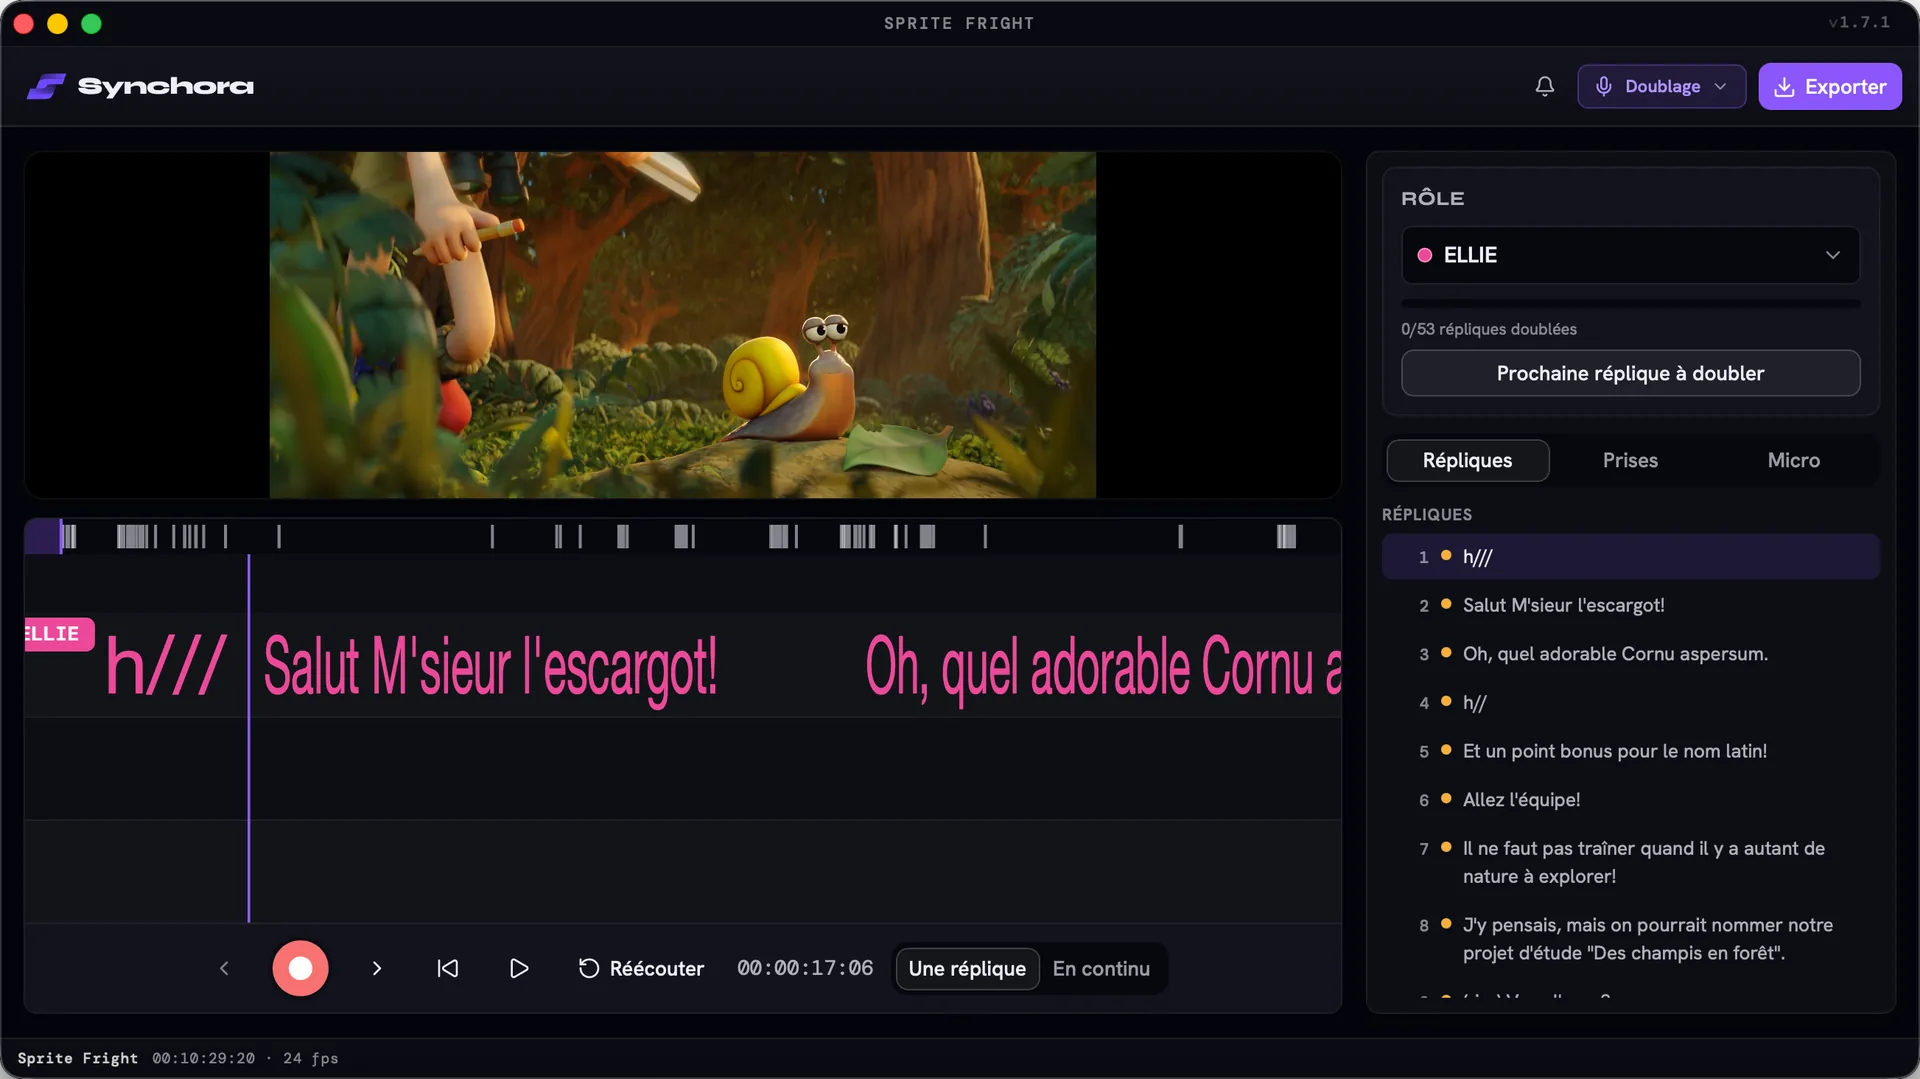1920x1079 pixels.
Task: Go to previous line with left chevron
Action: [224, 968]
